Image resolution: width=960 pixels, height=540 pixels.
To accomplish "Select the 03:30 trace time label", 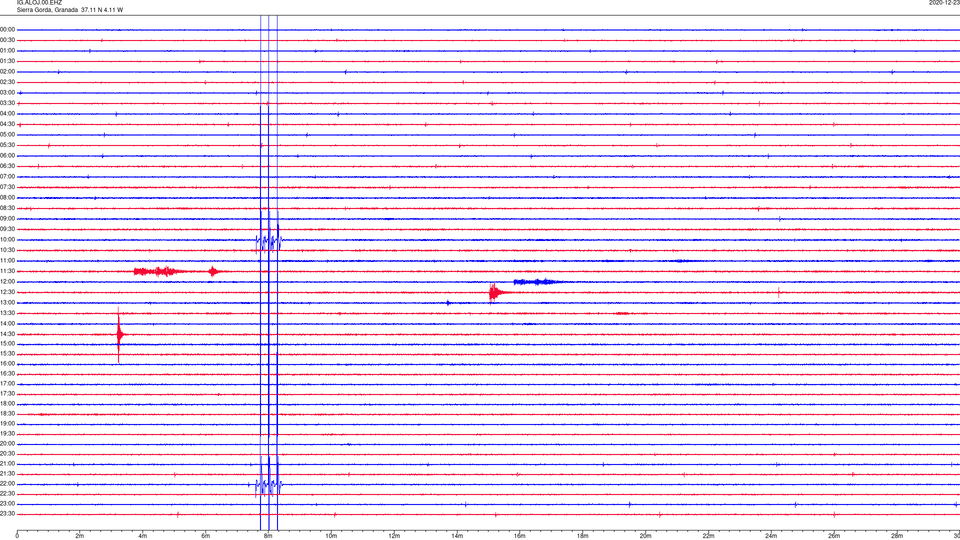I will (x=8, y=103).
